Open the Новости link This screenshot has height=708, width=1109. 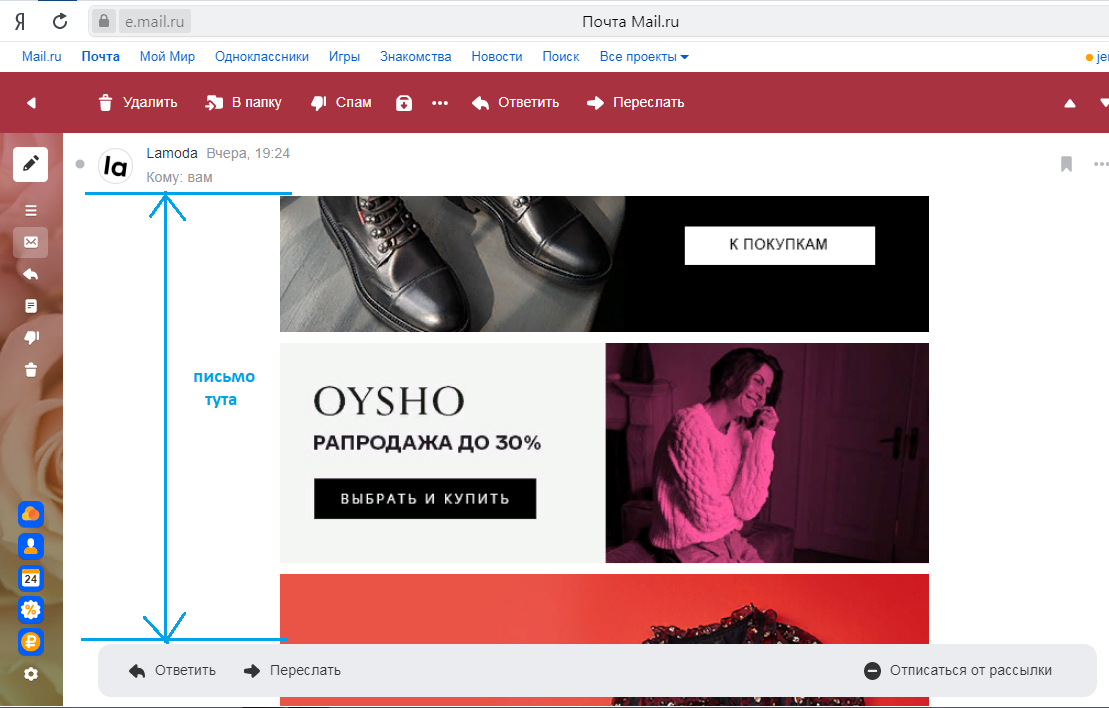(497, 57)
